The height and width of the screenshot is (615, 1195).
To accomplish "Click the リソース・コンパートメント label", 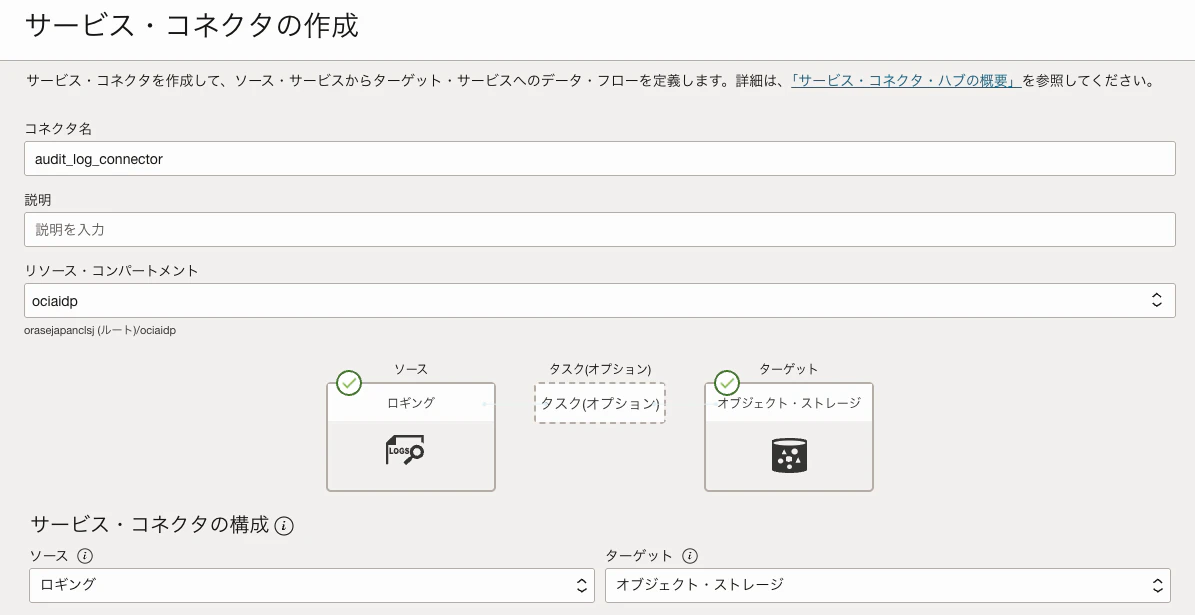I will pyautogui.click(x=111, y=271).
